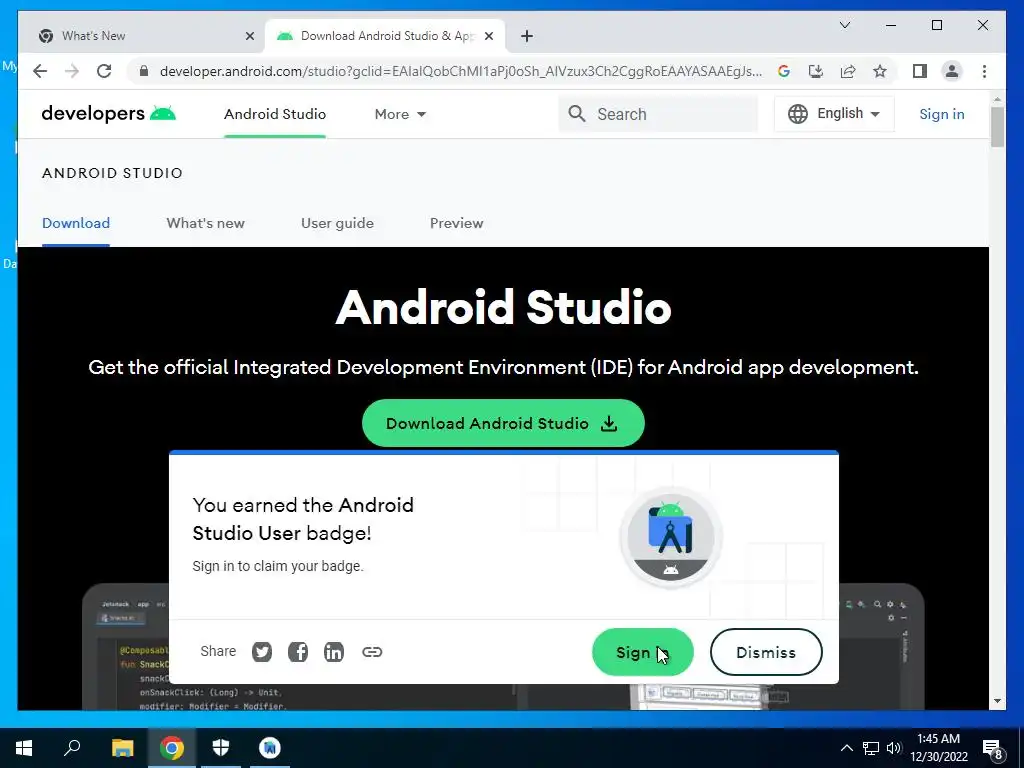Image resolution: width=1024 pixels, height=768 pixels.
Task: Open Android Studio taskbar icon
Action: coord(270,748)
